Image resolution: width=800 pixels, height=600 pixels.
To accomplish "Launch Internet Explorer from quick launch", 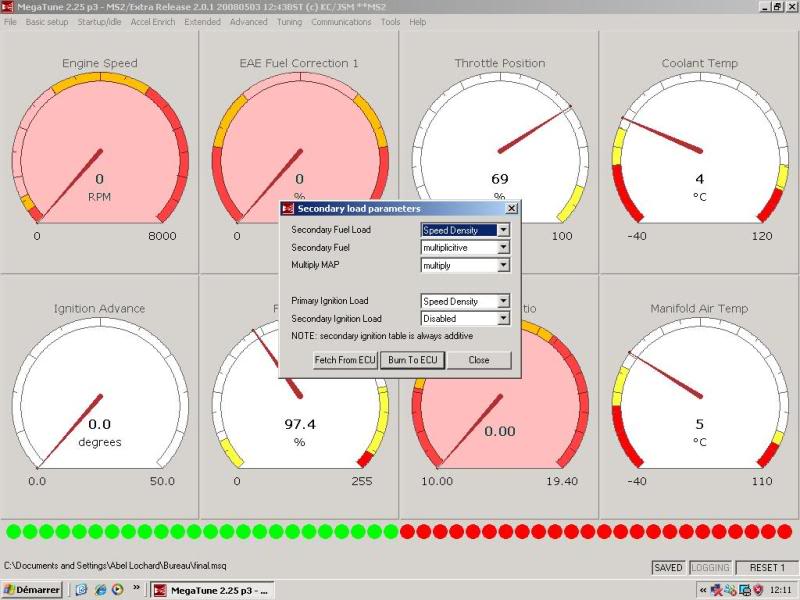I will (100, 590).
